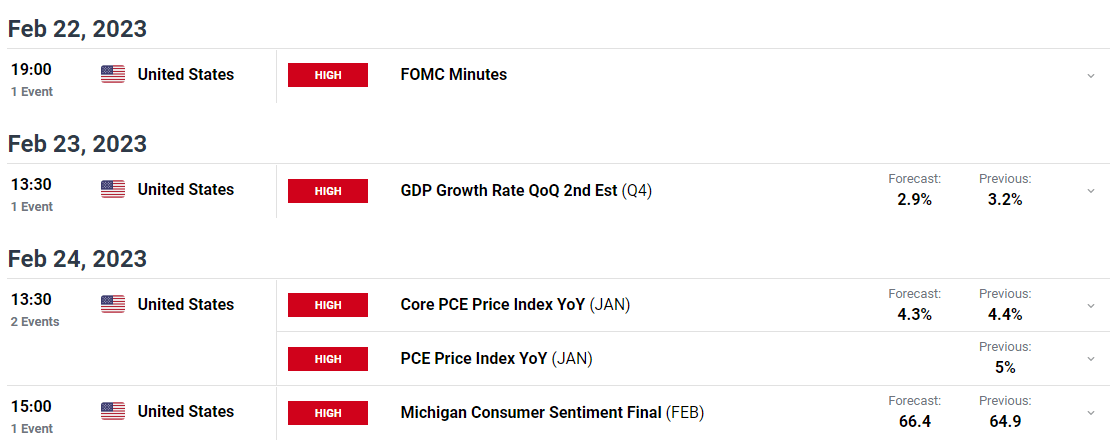This screenshot has height=446, width=1110.
Task: Expand Michigan Consumer Sentiment Final chevron
Action: pos(1091,413)
